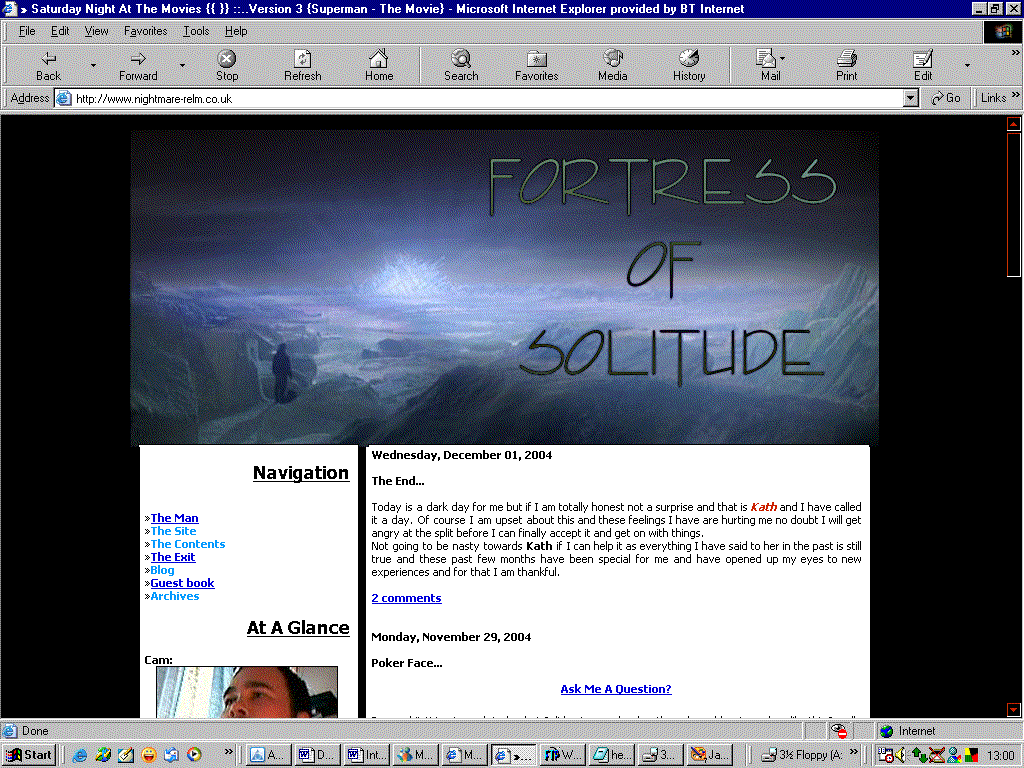This screenshot has width=1024, height=768.
Task: Open the Guest book link
Action: click(182, 583)
